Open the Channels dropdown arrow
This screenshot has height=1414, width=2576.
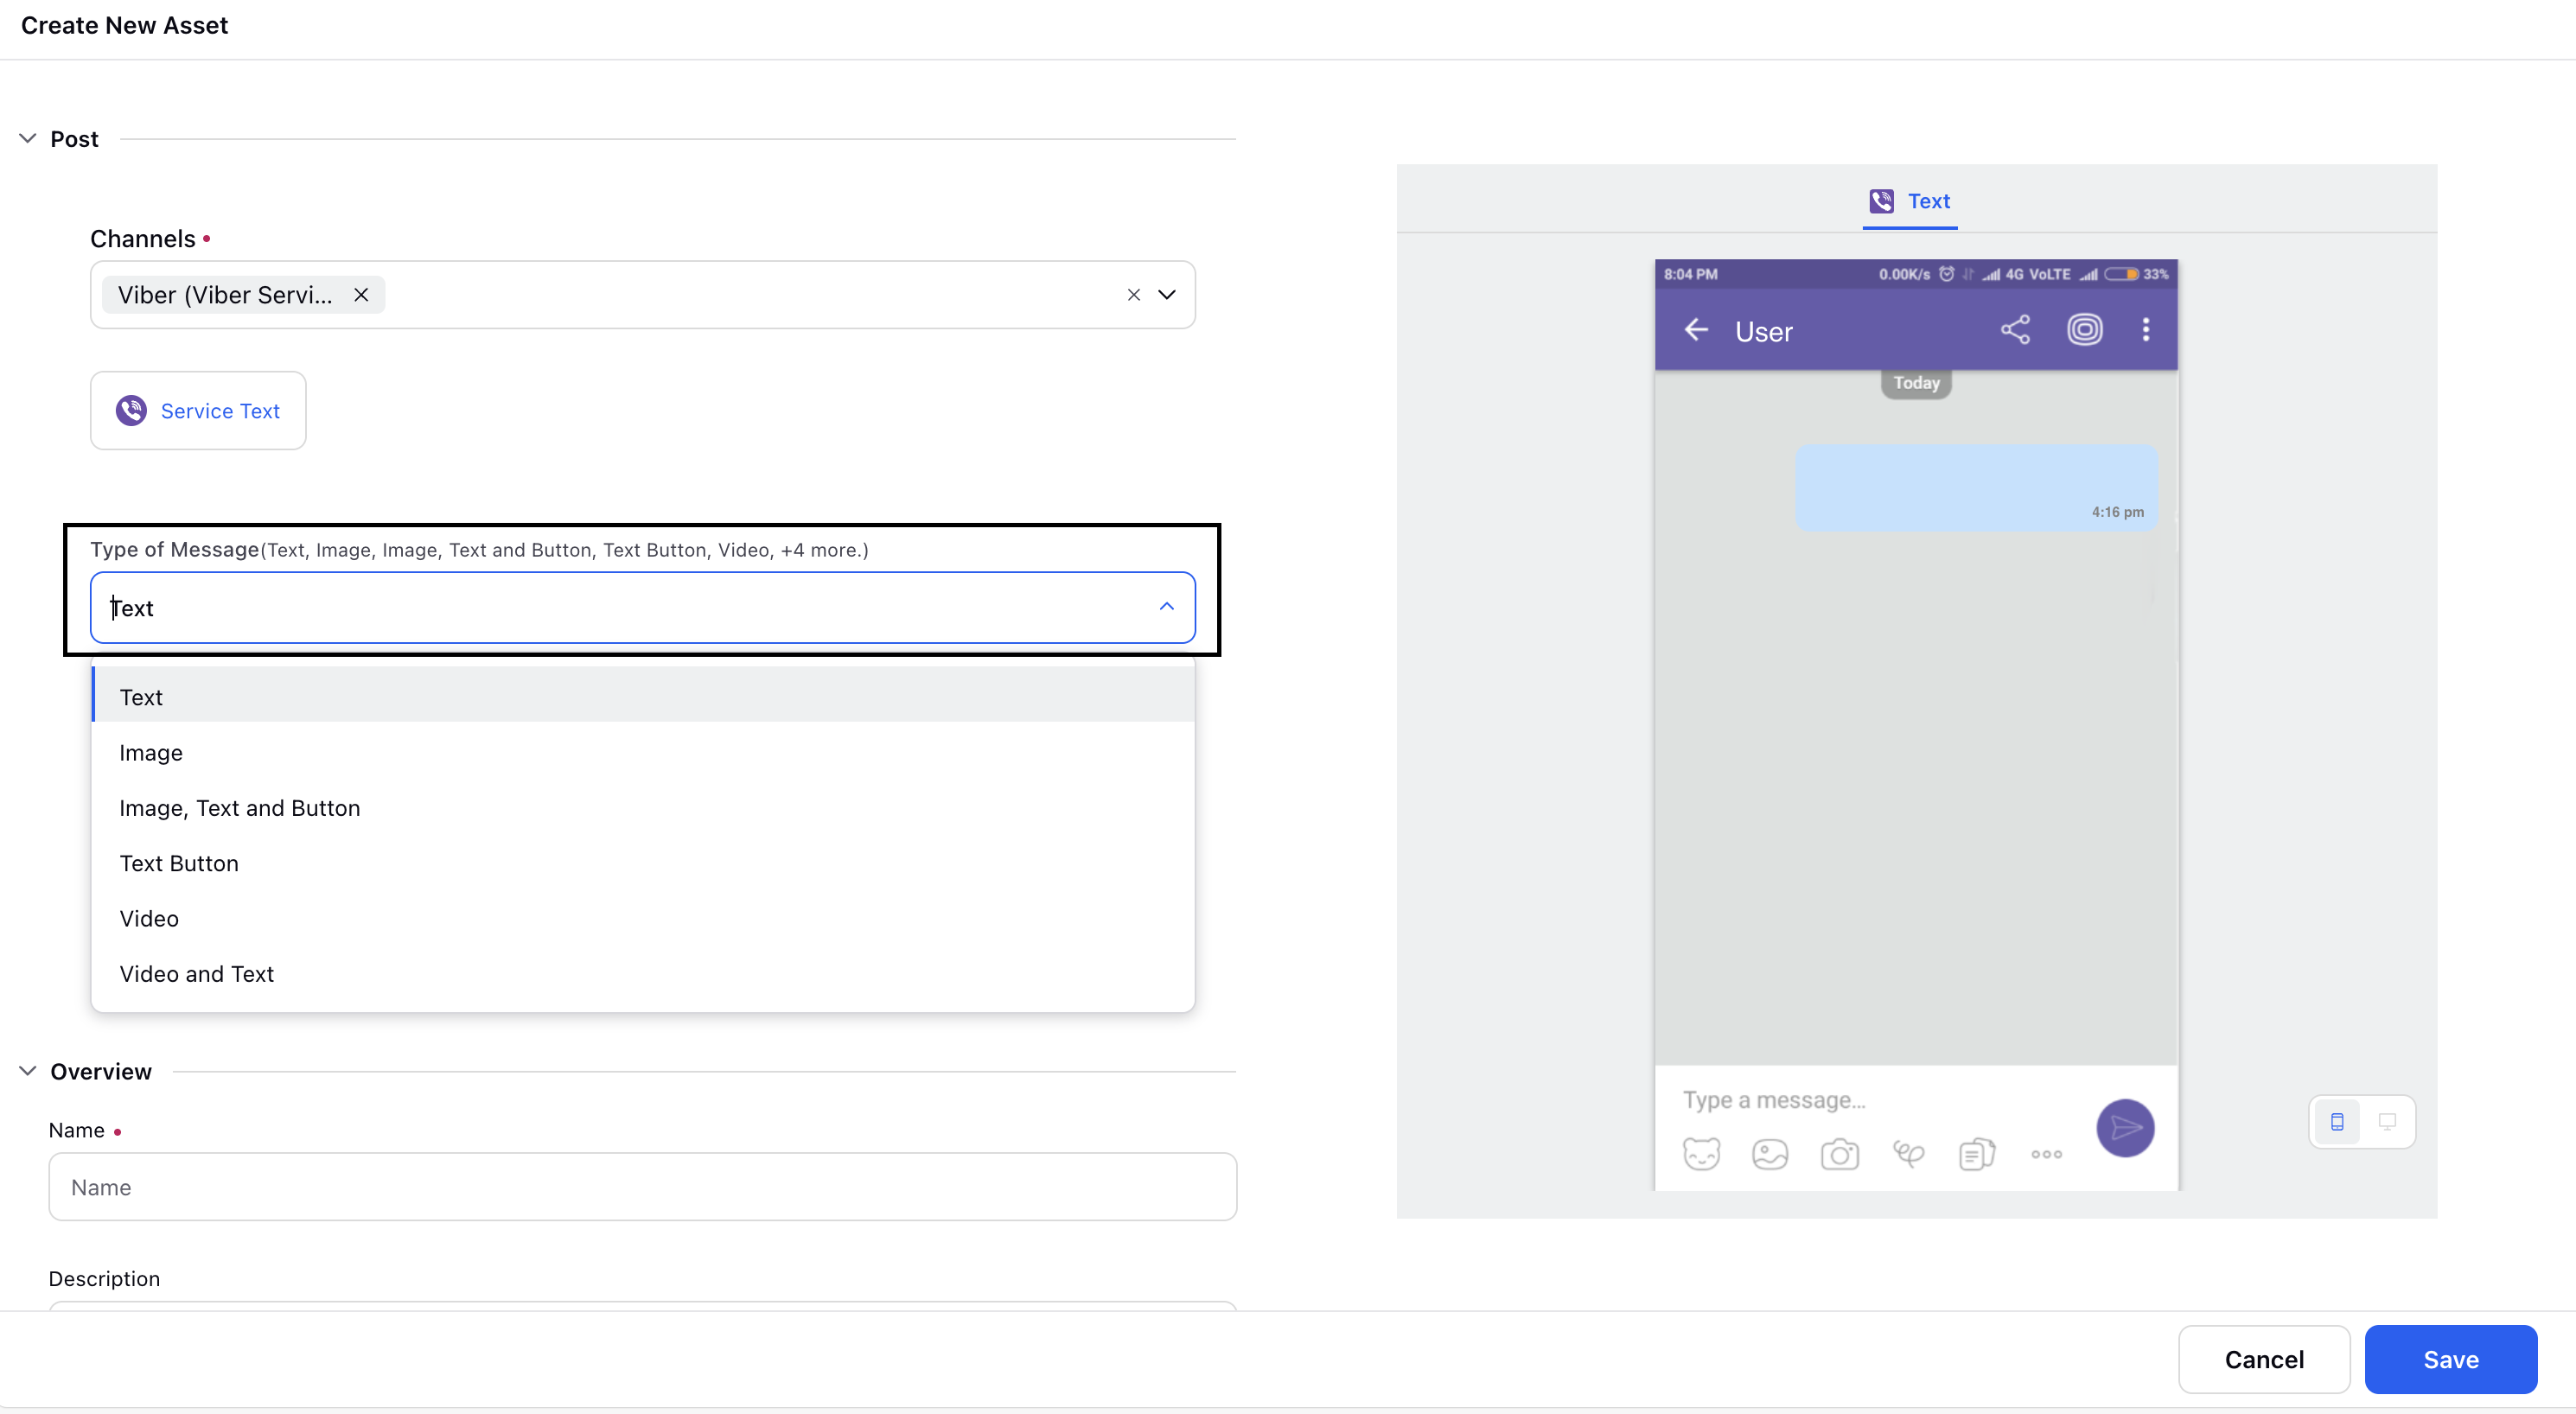click(x=1166, y=295)
